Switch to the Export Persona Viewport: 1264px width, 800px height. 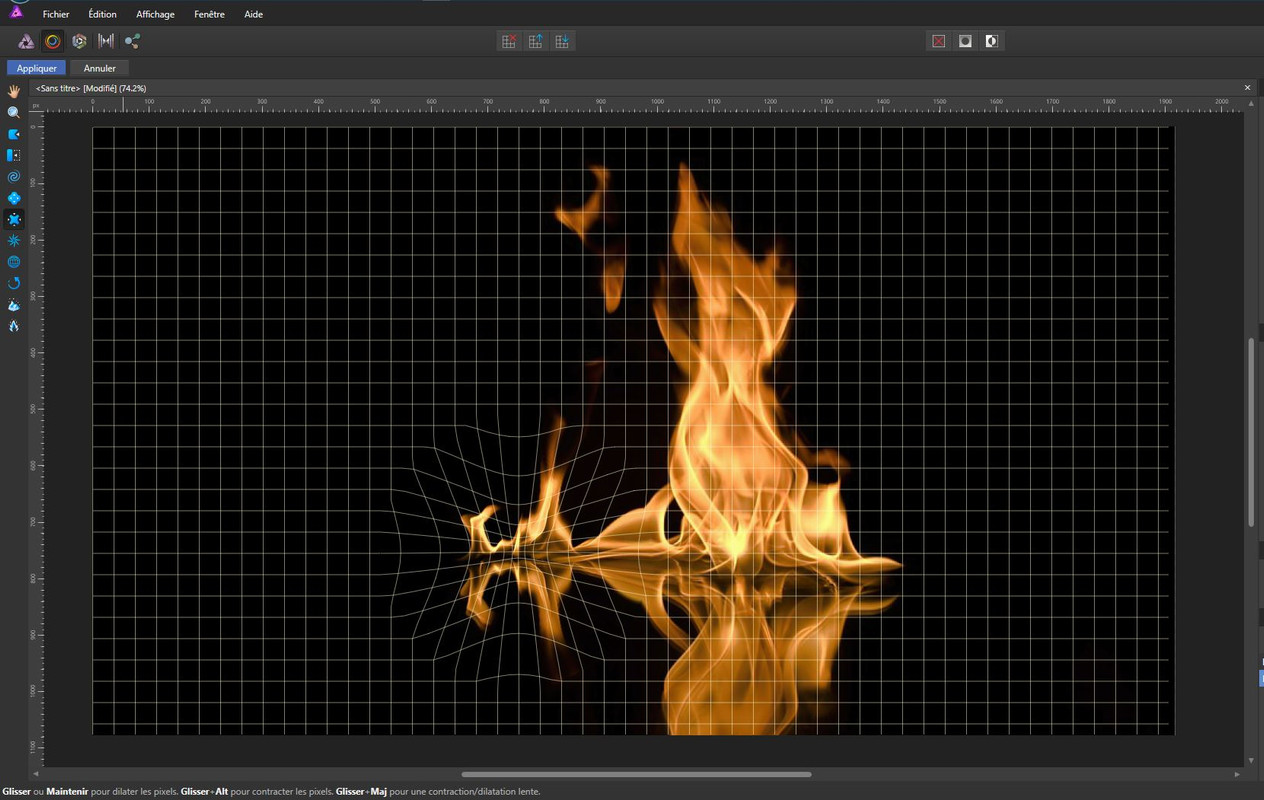coord(132,41)
